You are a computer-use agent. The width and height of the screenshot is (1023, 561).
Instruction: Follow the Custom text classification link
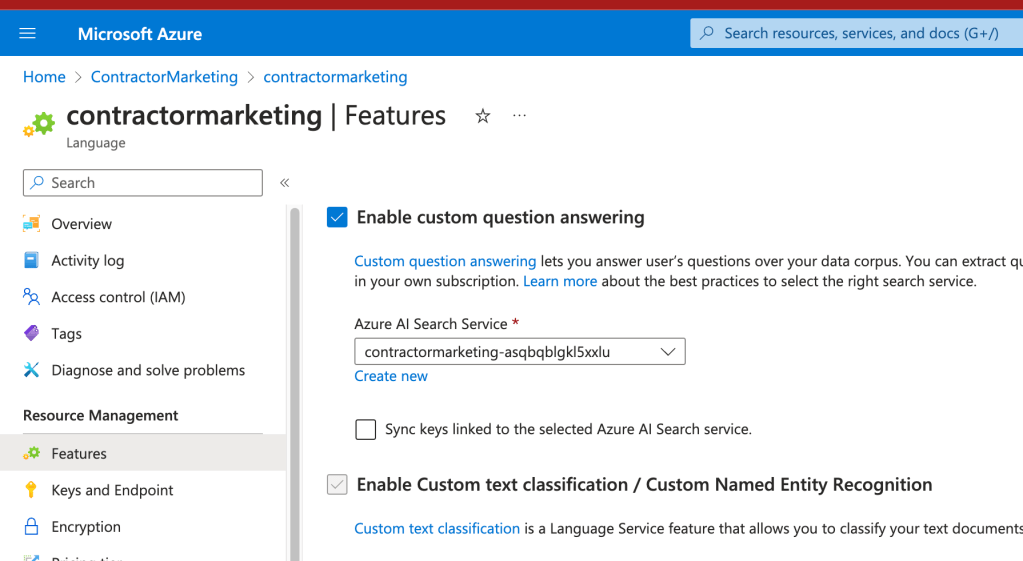[x=437, y=528]
